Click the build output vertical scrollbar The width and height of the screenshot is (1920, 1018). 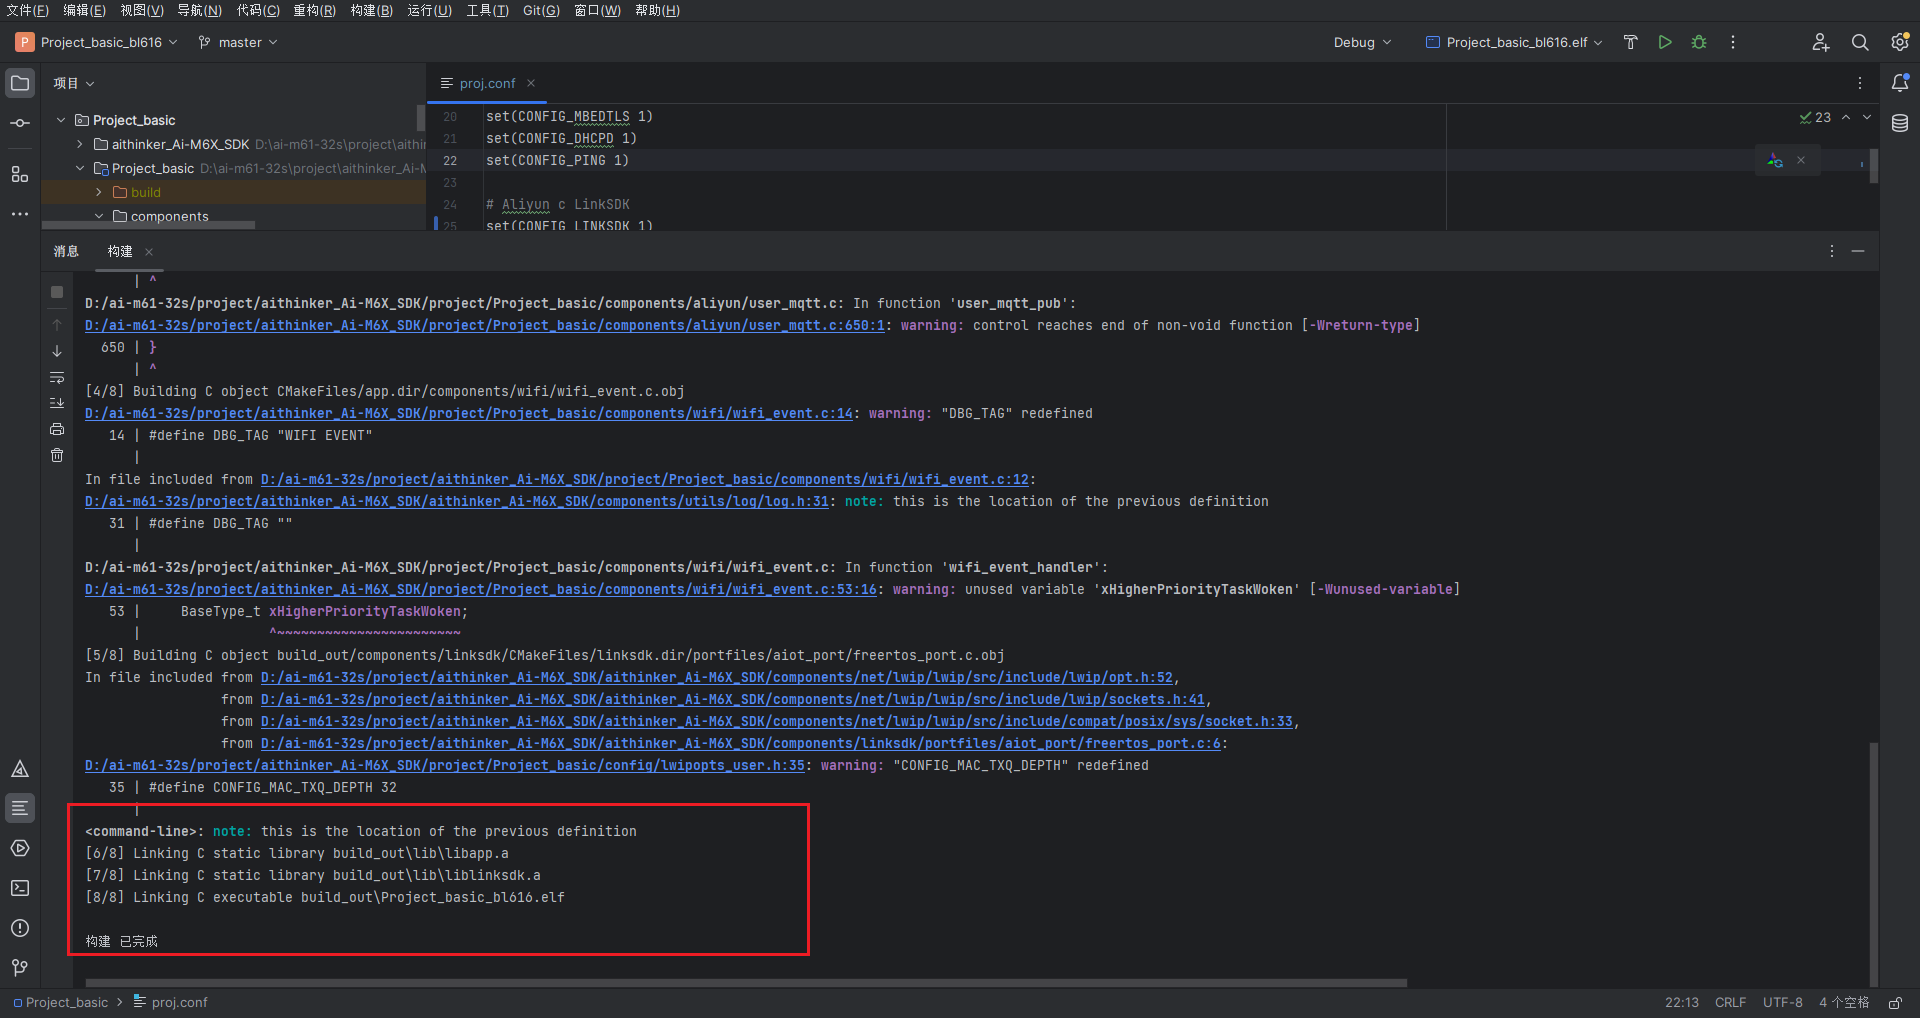click(x=1873, y=865)
